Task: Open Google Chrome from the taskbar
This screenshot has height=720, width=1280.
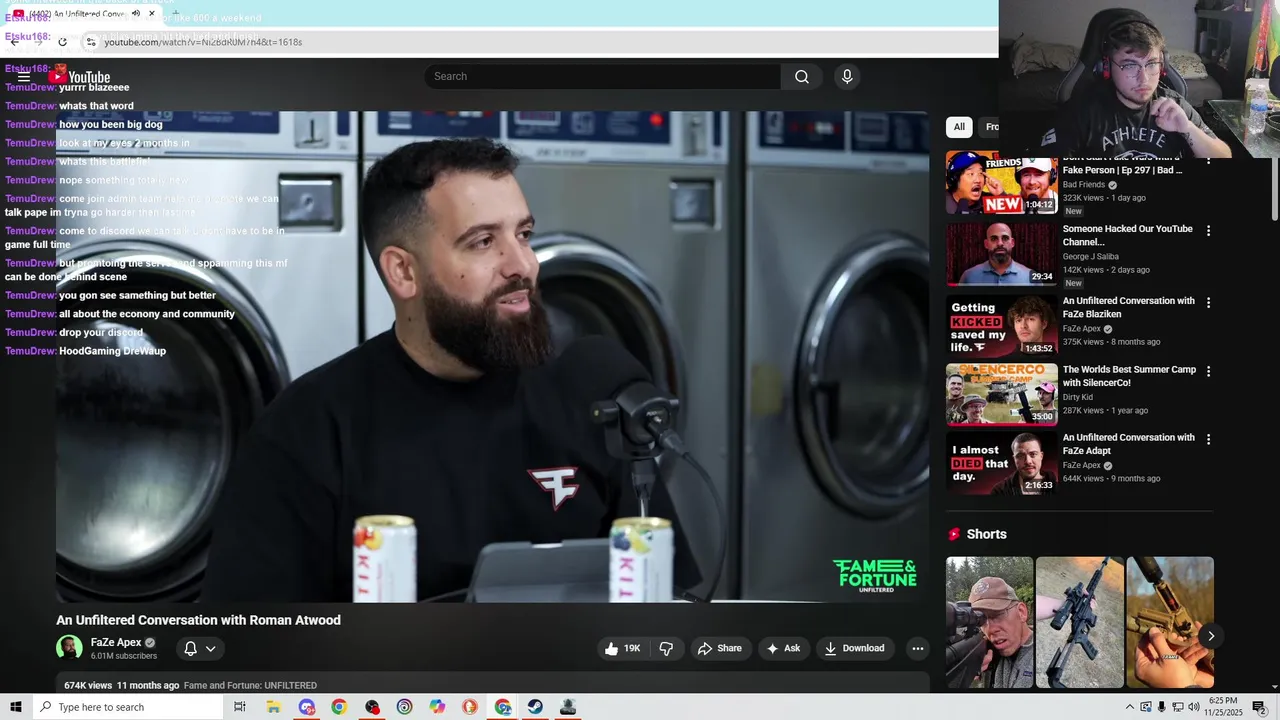Action: tap(339, 707)
